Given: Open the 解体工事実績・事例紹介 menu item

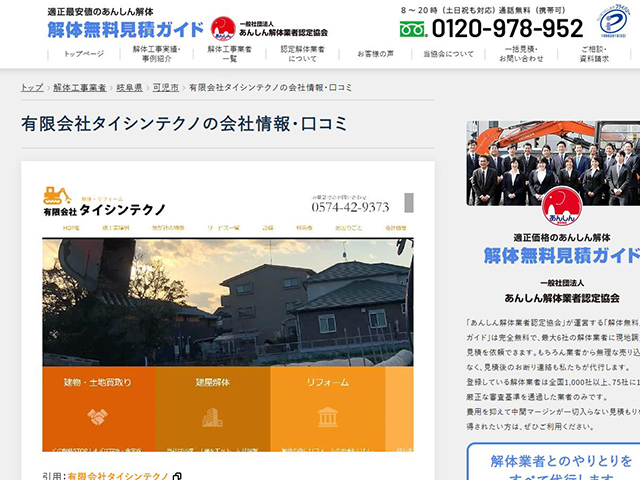Looking at the screenshot, I should tap(156, 54).
